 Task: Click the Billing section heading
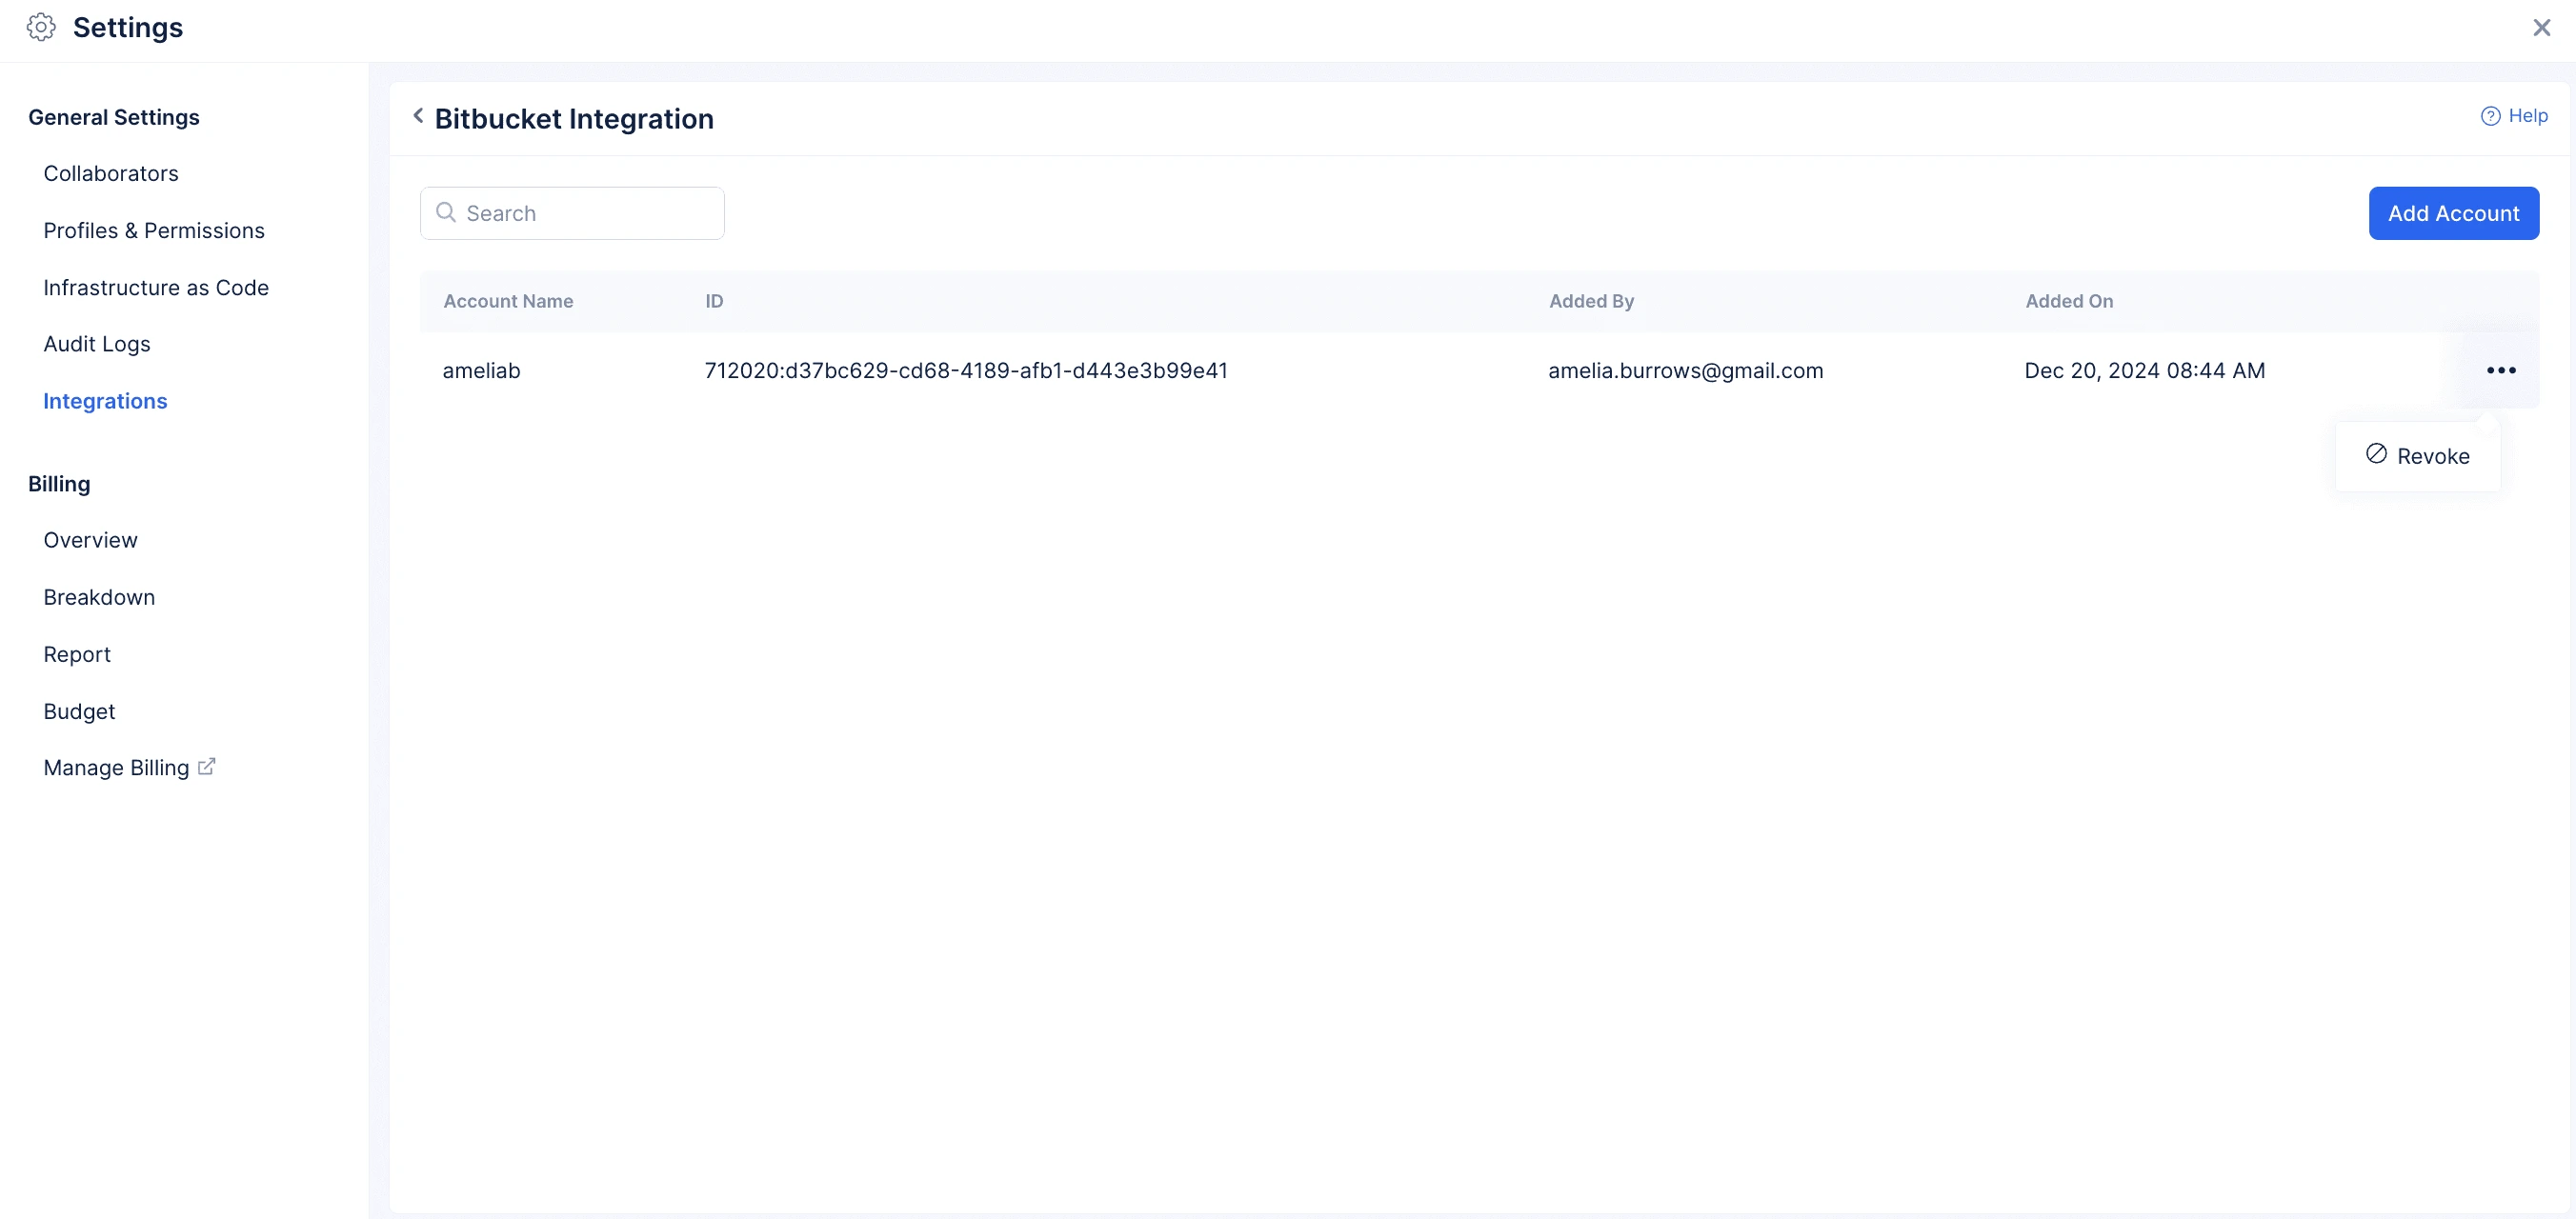[x=59, y=484]
